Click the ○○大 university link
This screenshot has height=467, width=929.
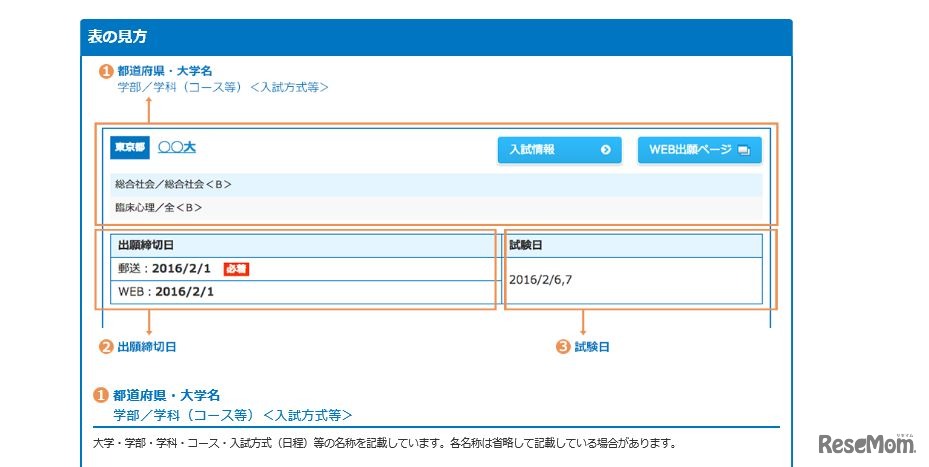(177, 147)
